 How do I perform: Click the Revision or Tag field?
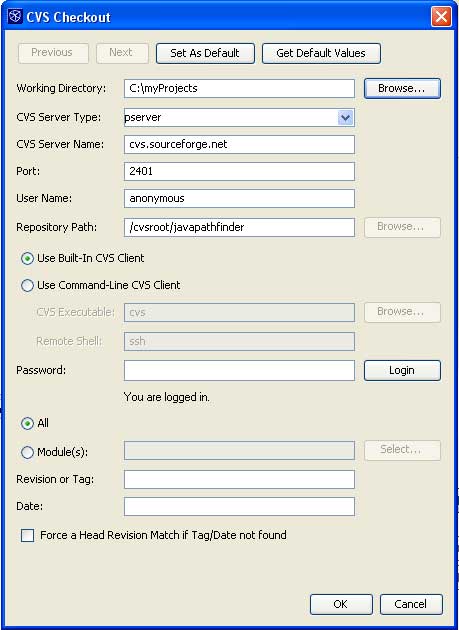click(239, 479)
